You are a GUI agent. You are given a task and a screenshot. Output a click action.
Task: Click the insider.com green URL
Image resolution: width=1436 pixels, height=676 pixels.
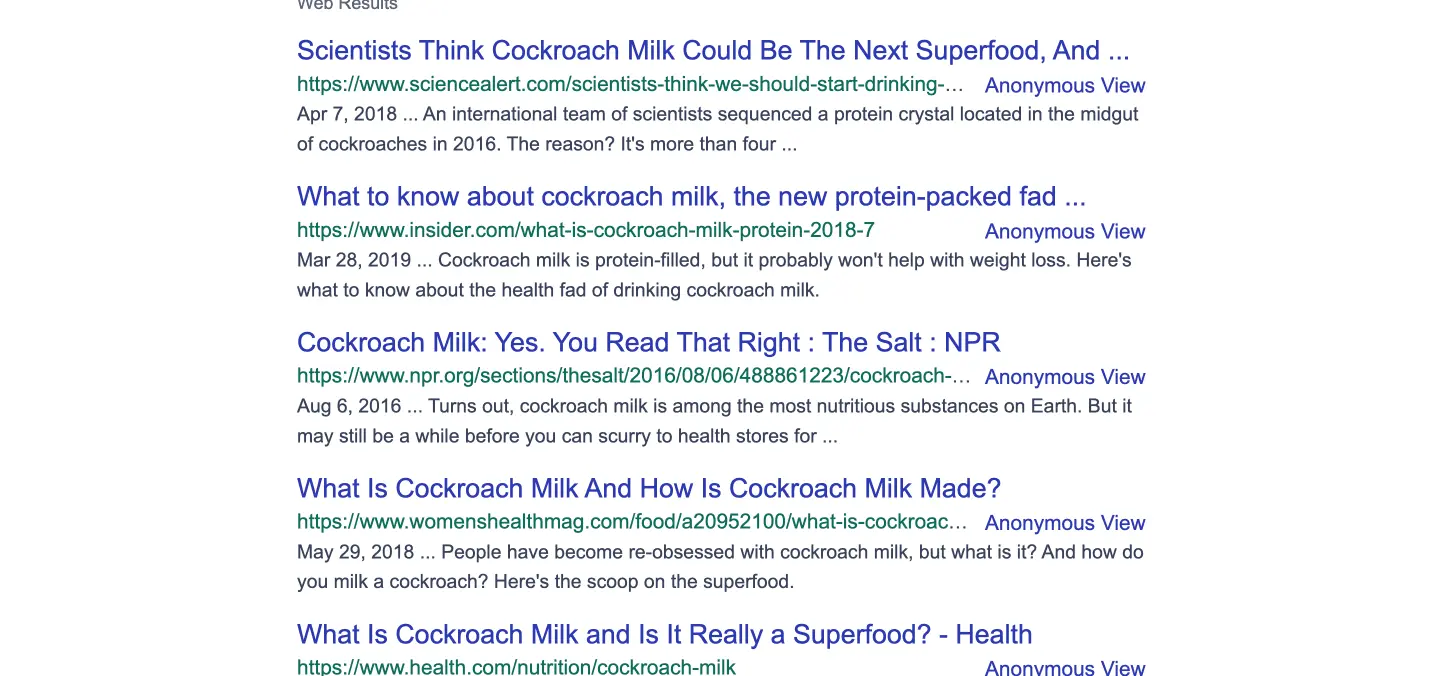coord(585,230)
